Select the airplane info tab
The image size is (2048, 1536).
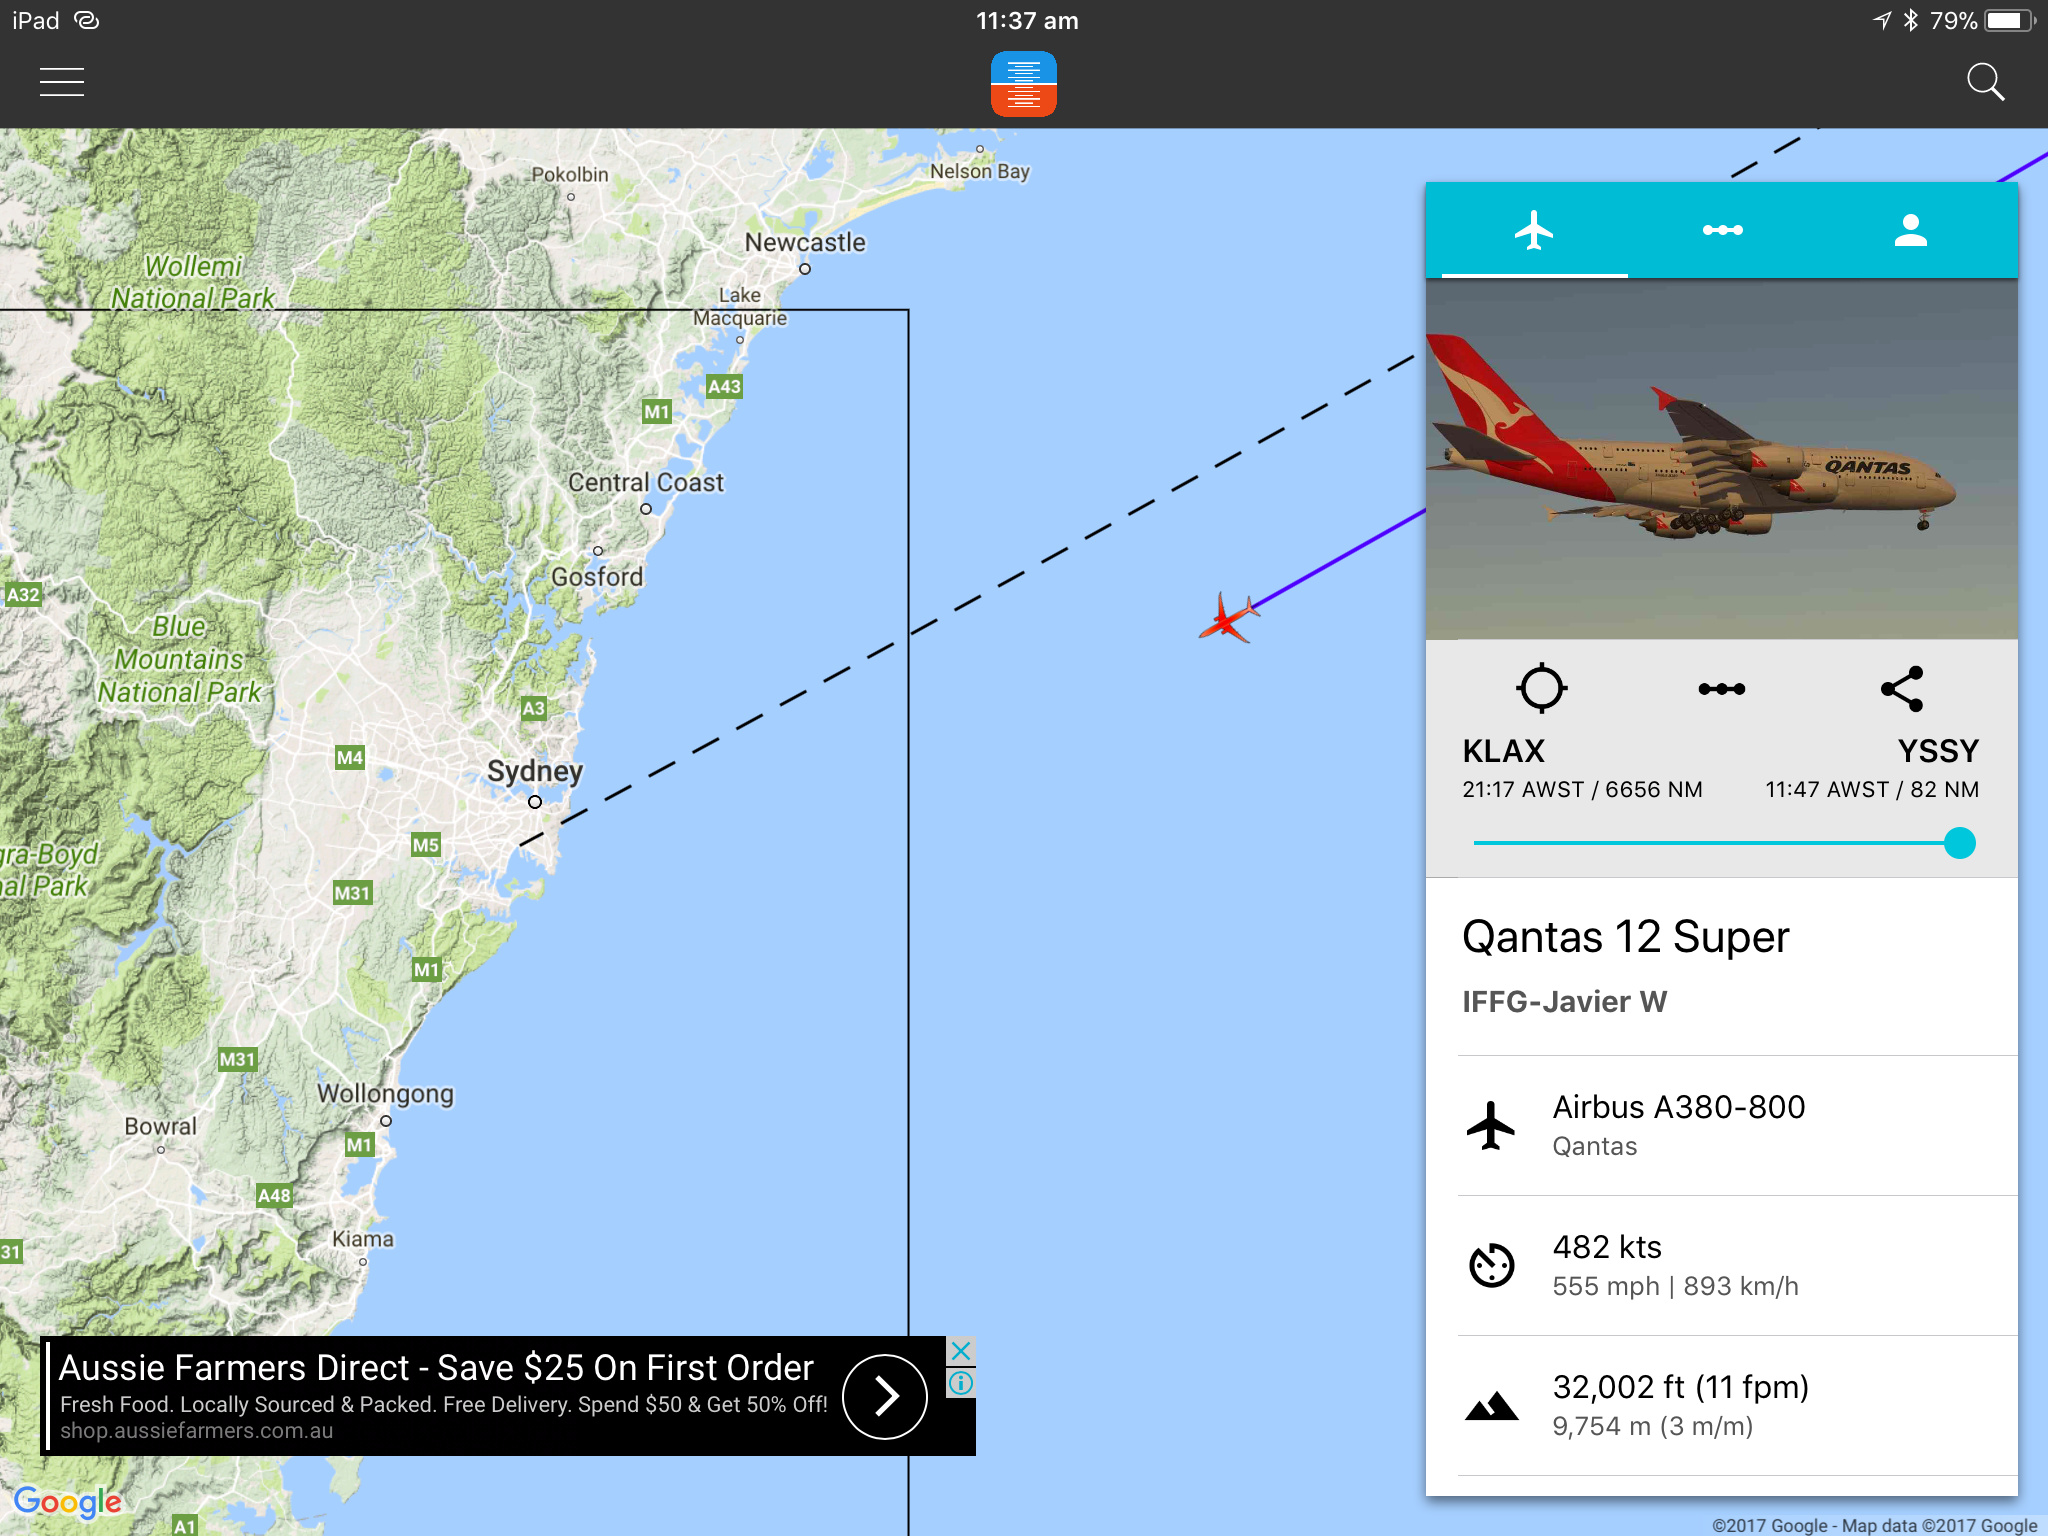click(x=1534, y=230)
